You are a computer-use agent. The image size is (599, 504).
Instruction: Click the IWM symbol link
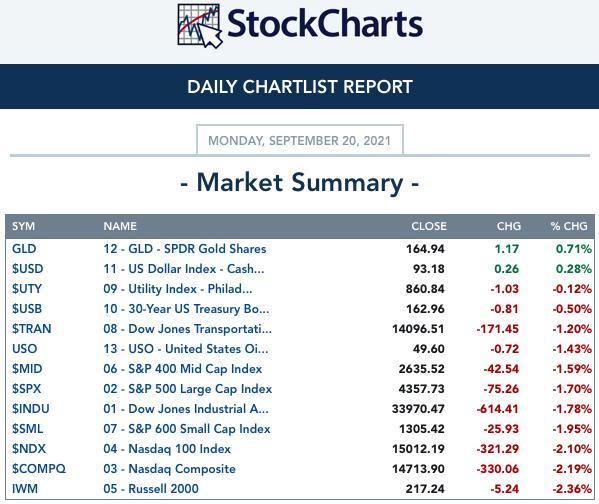pos(25,489)
